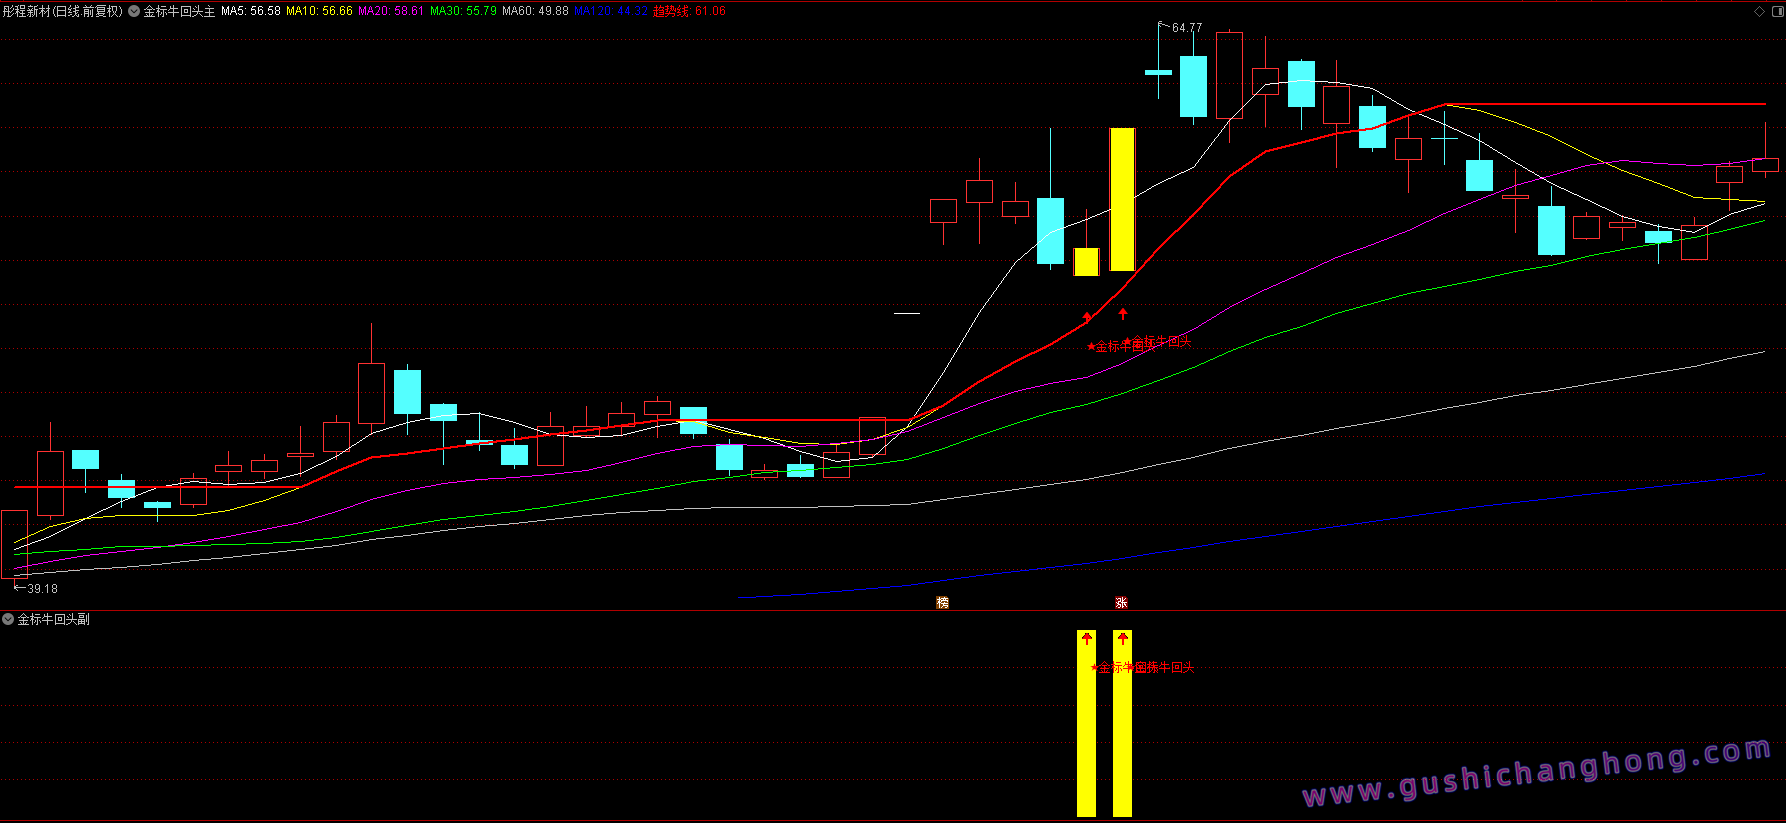The height and width of the screenshot is (823, 1786).
Task: Click the red up-arrow below tall yellow candle
Action: tap(1123, 314)
